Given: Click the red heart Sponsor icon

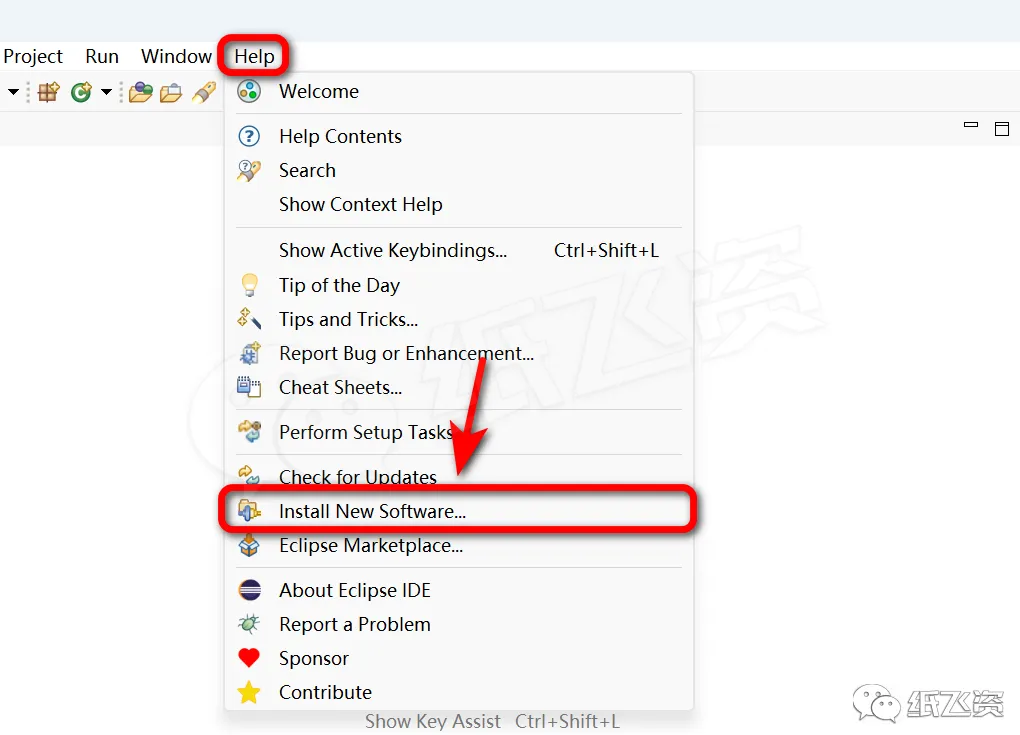Looking at the screenshot, I should click(249, 658).
